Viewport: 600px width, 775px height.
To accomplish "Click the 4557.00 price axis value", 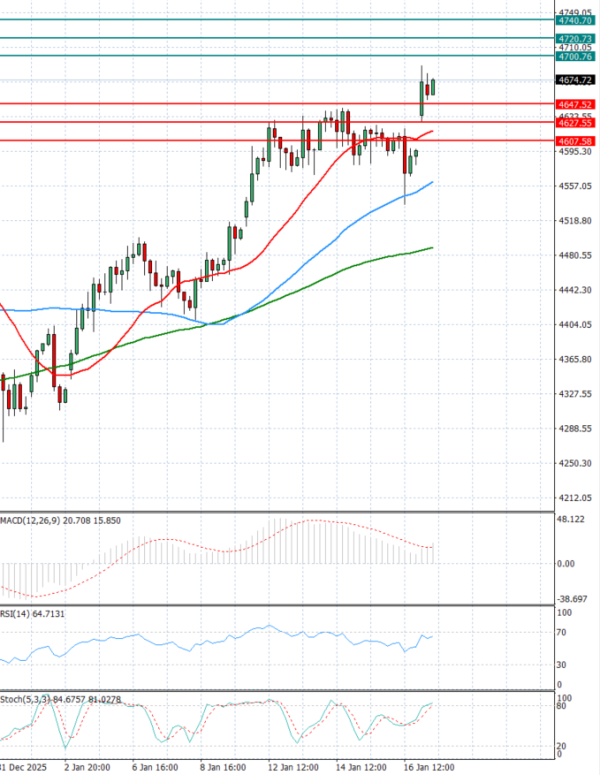I will 576,186.
